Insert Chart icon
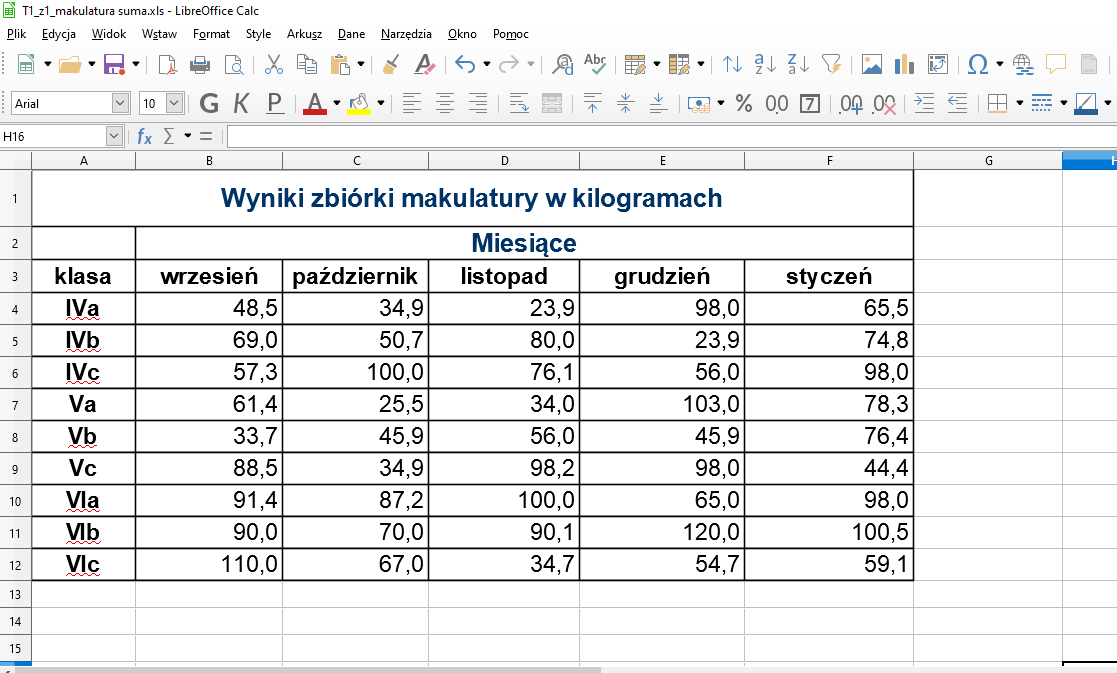Image resolution: width=1117 pixels, height=673 pixels. [904, 65]
